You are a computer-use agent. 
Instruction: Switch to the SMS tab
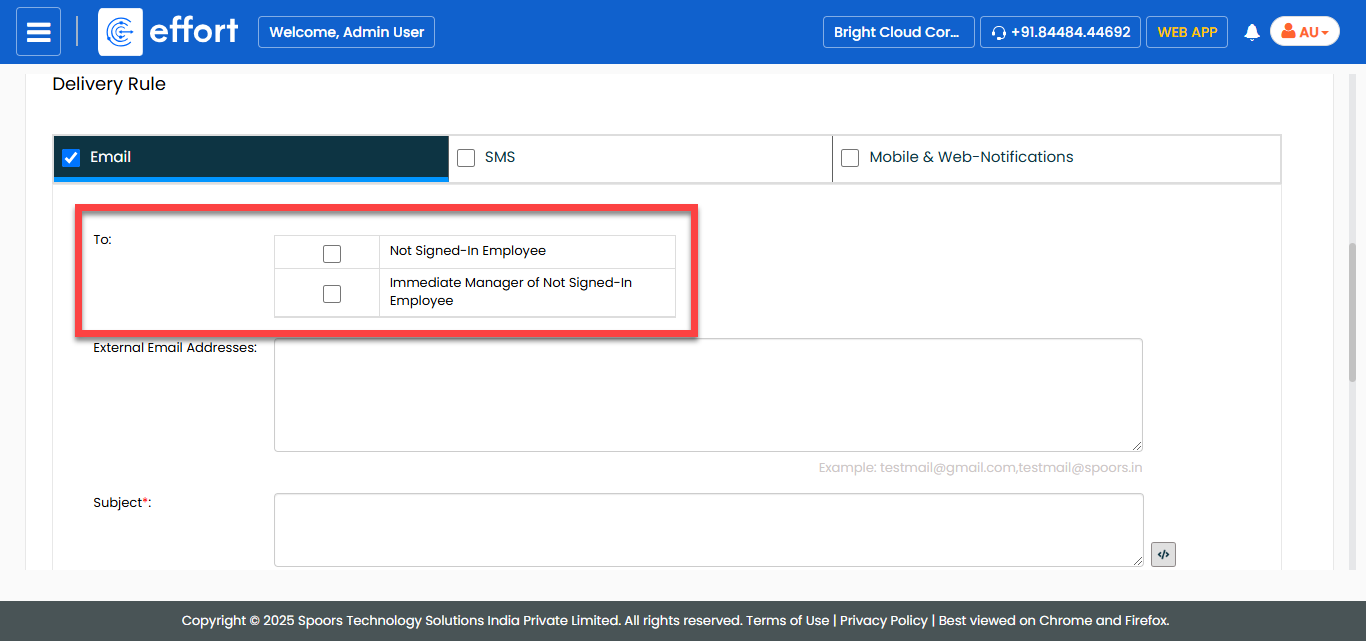pos(500,158)
